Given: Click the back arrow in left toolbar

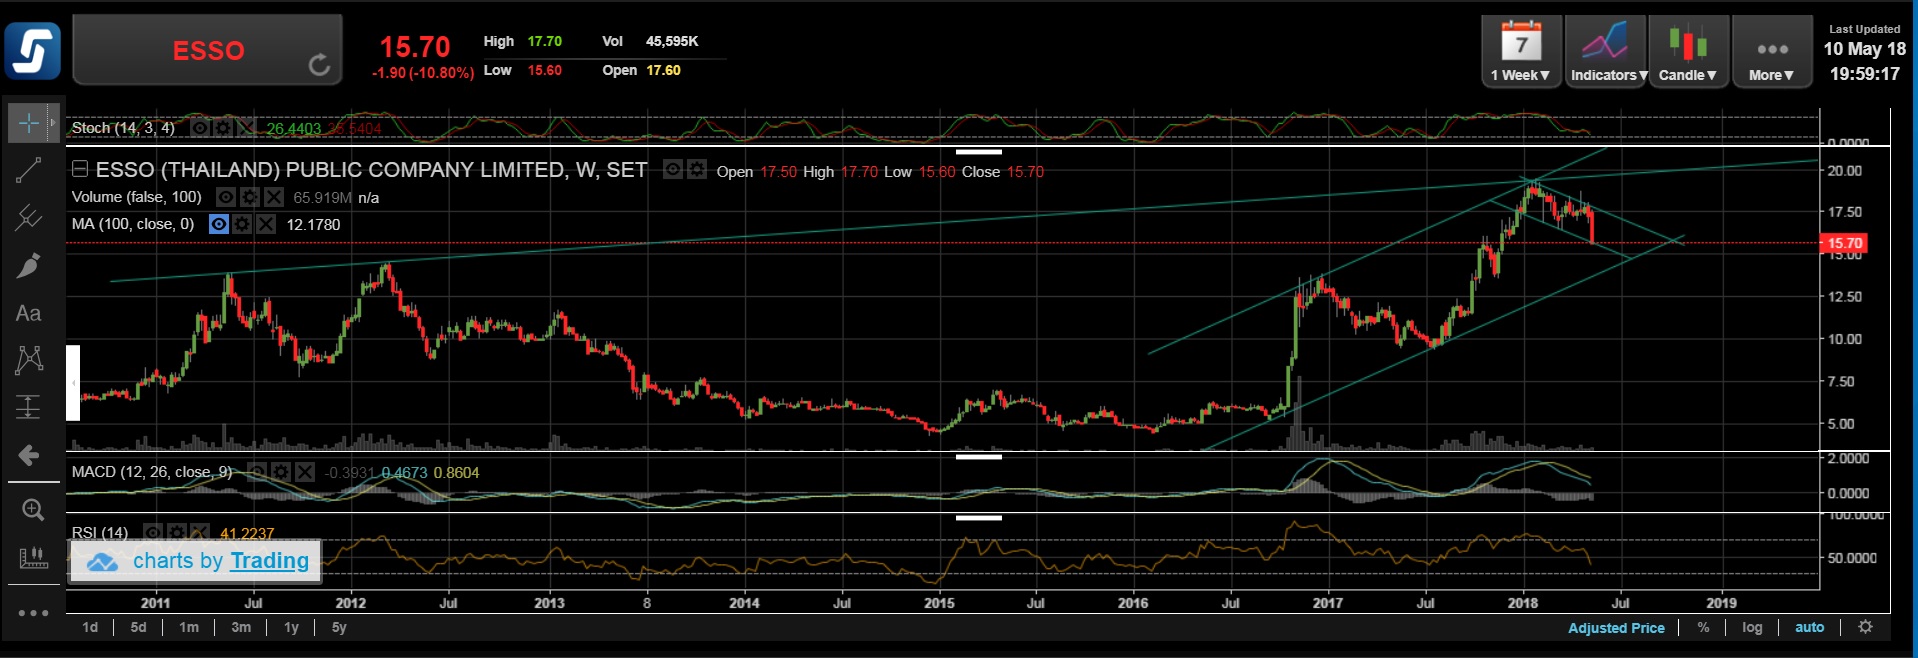Looking at the screenshot, I should click(x=28, y=455).
